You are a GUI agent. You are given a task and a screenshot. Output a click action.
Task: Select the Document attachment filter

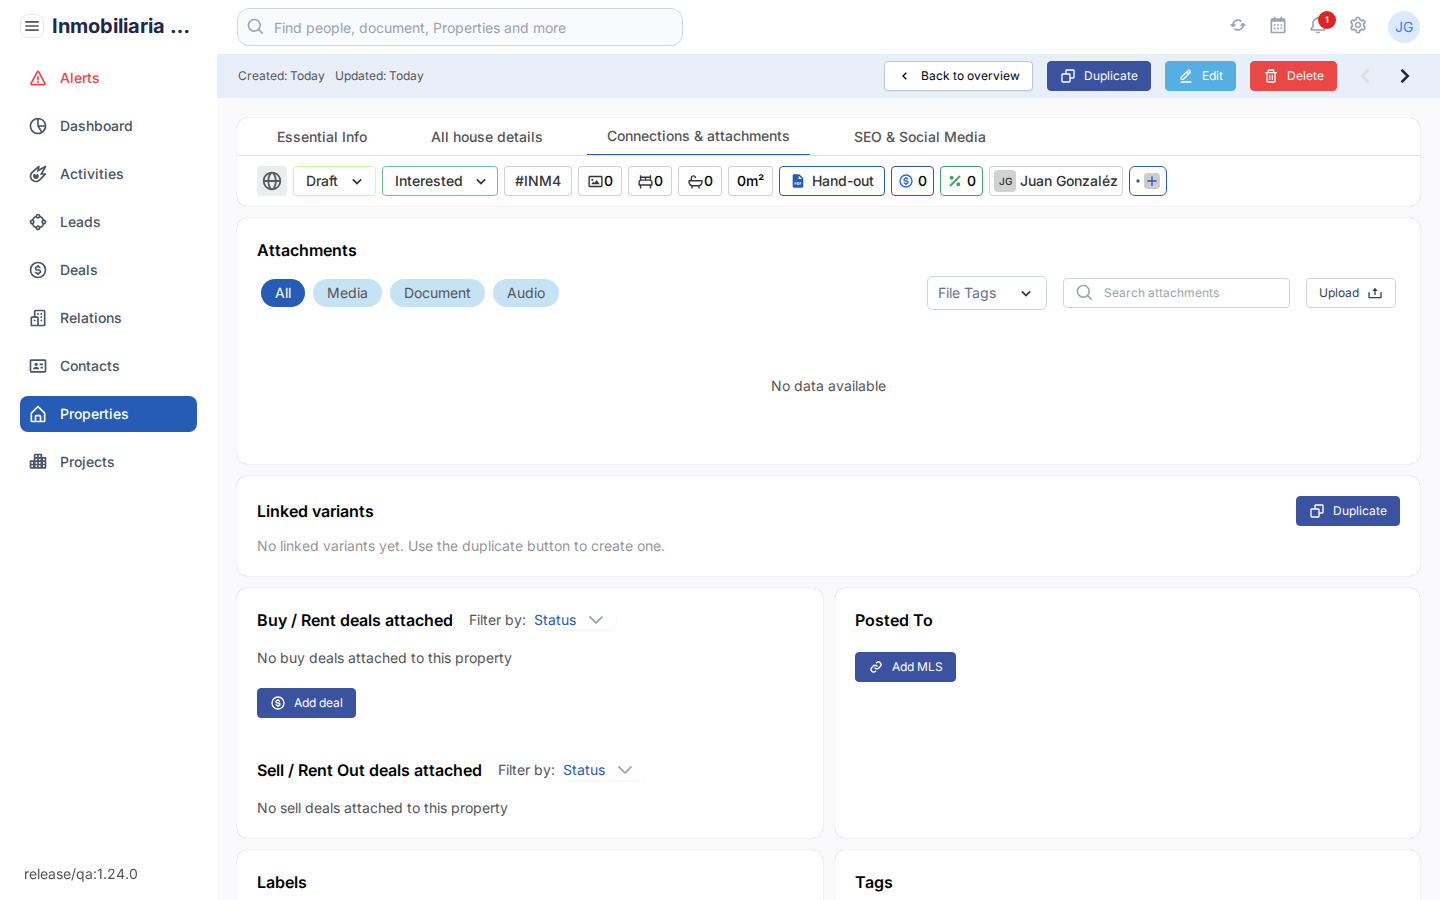[x=437, y=293]
